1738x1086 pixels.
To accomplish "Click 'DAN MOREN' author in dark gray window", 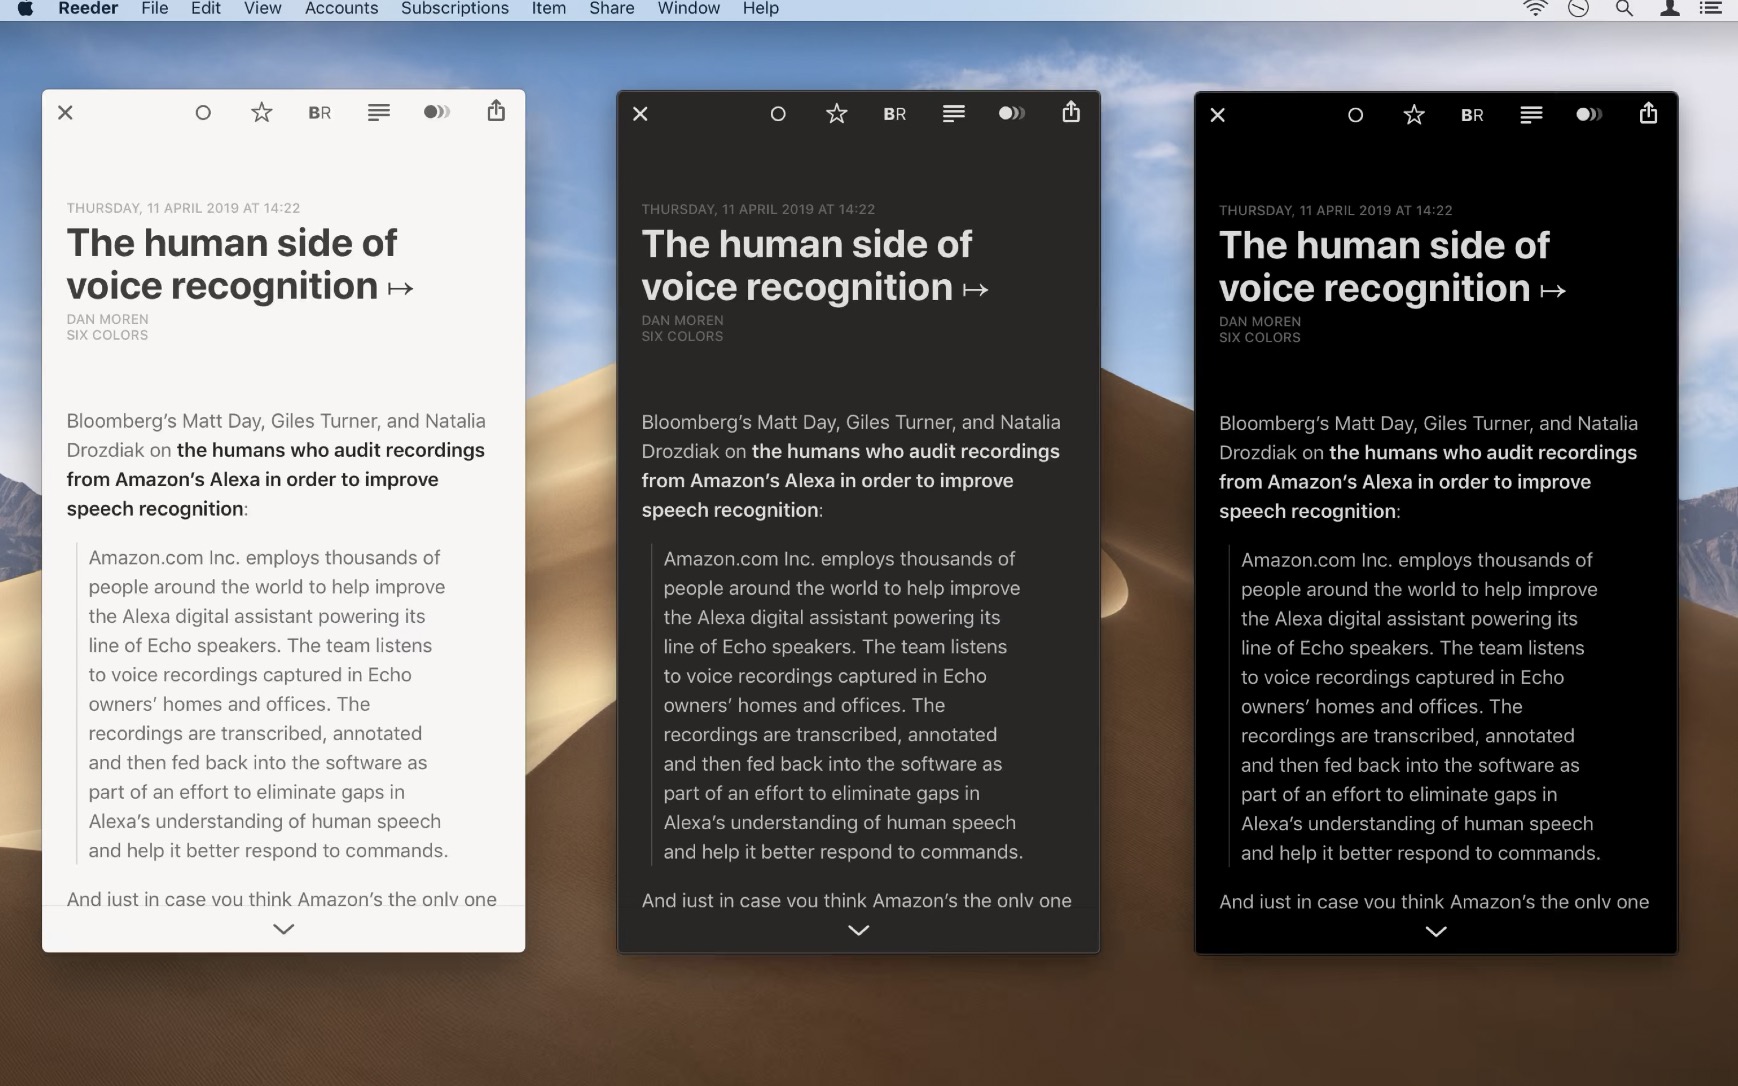I will click(x=683, y=321).
